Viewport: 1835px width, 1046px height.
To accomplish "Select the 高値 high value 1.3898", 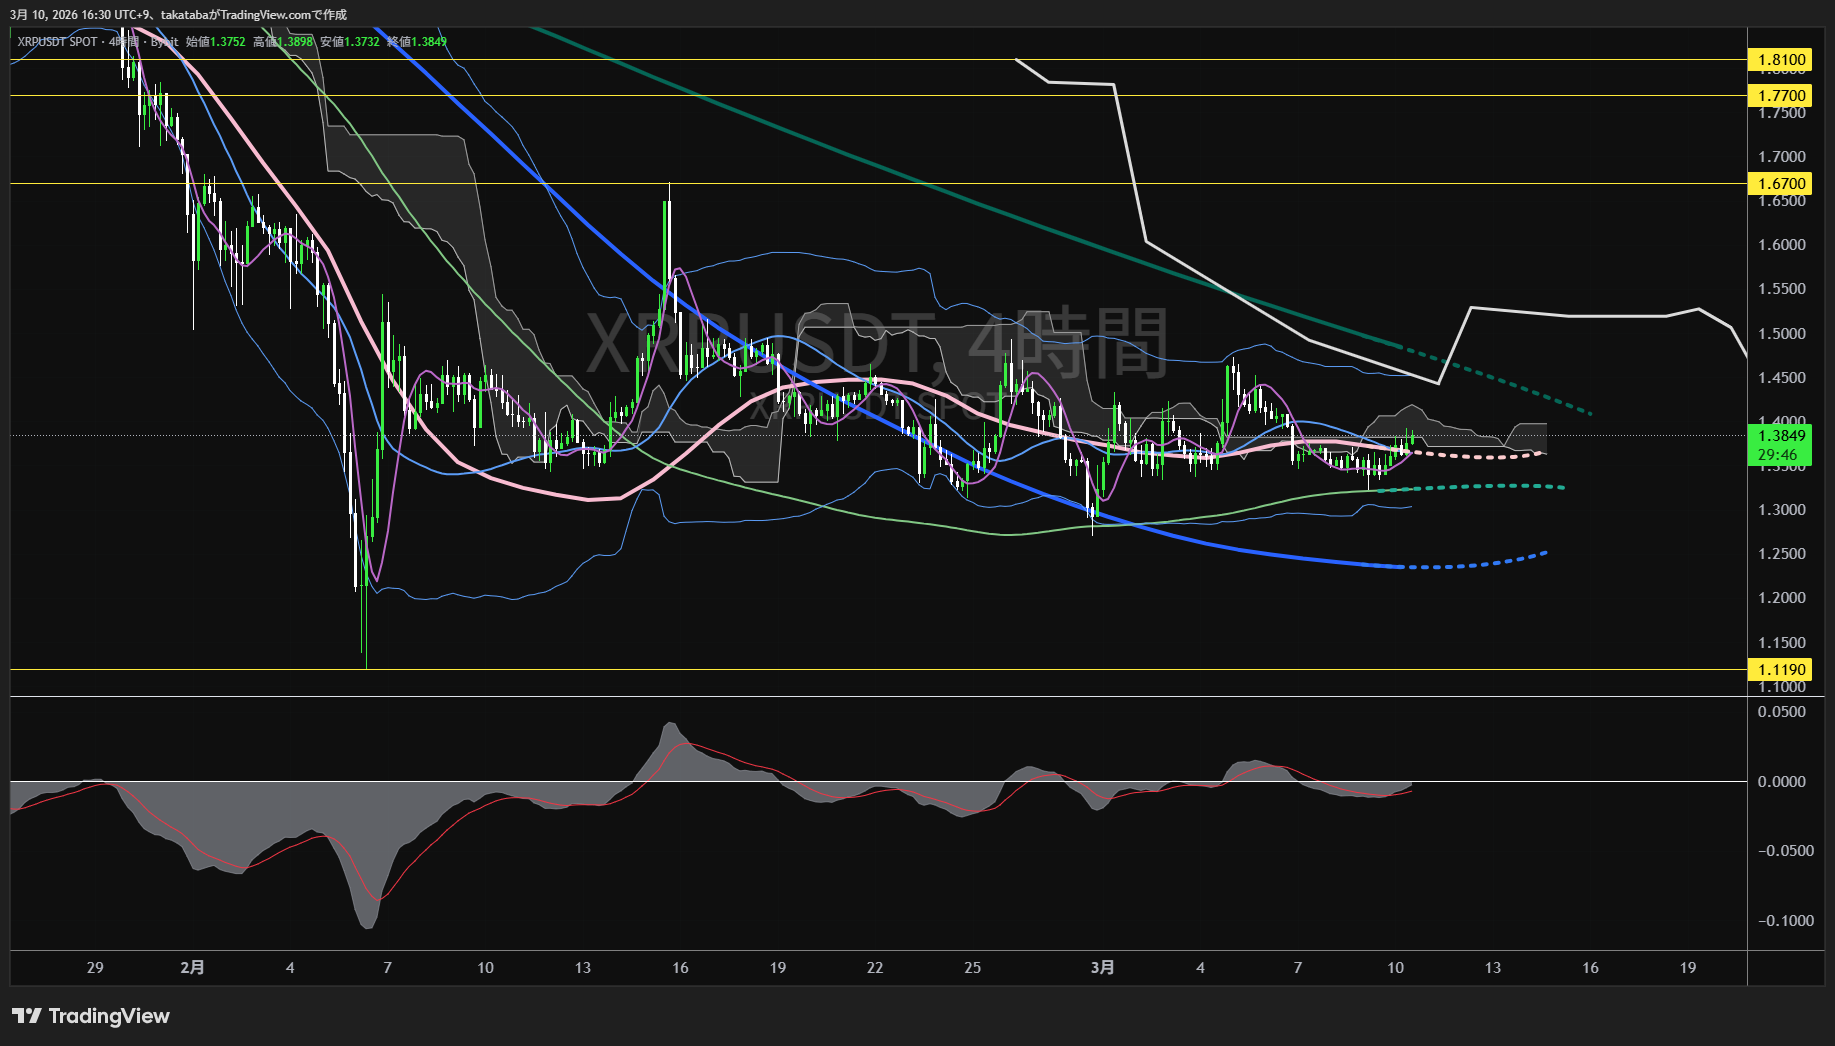I will pos(295,42).
